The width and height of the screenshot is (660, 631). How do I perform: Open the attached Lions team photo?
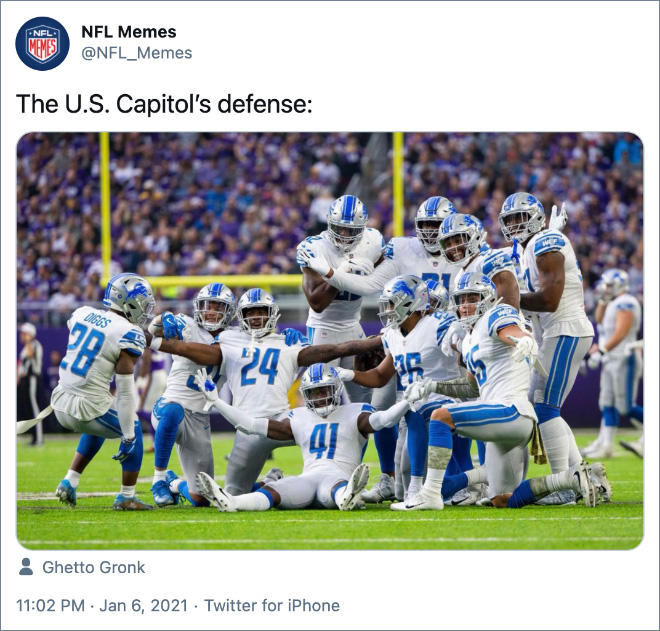pos(330,341)
